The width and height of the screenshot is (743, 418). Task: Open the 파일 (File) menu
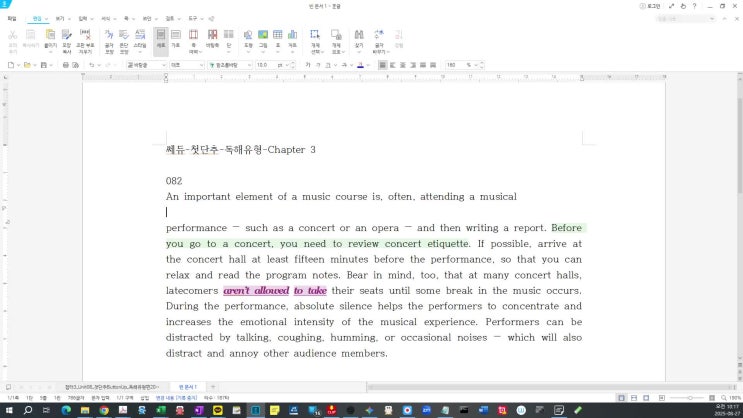click(x=12, y=18)
